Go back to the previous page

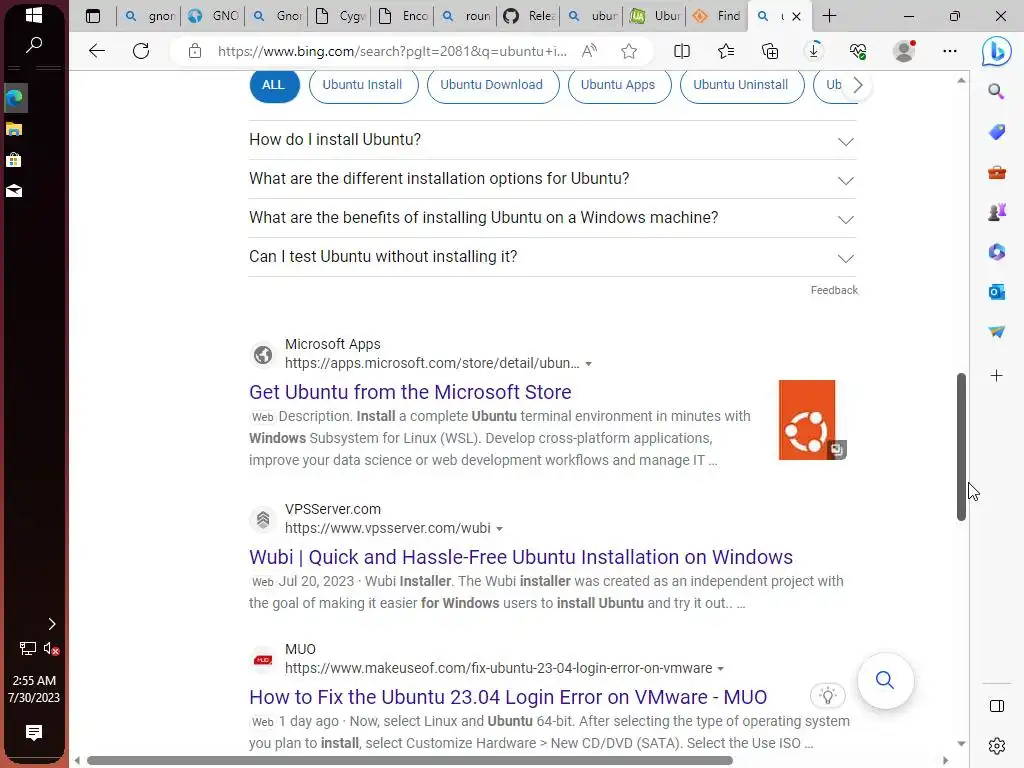[x=97, y=51]
